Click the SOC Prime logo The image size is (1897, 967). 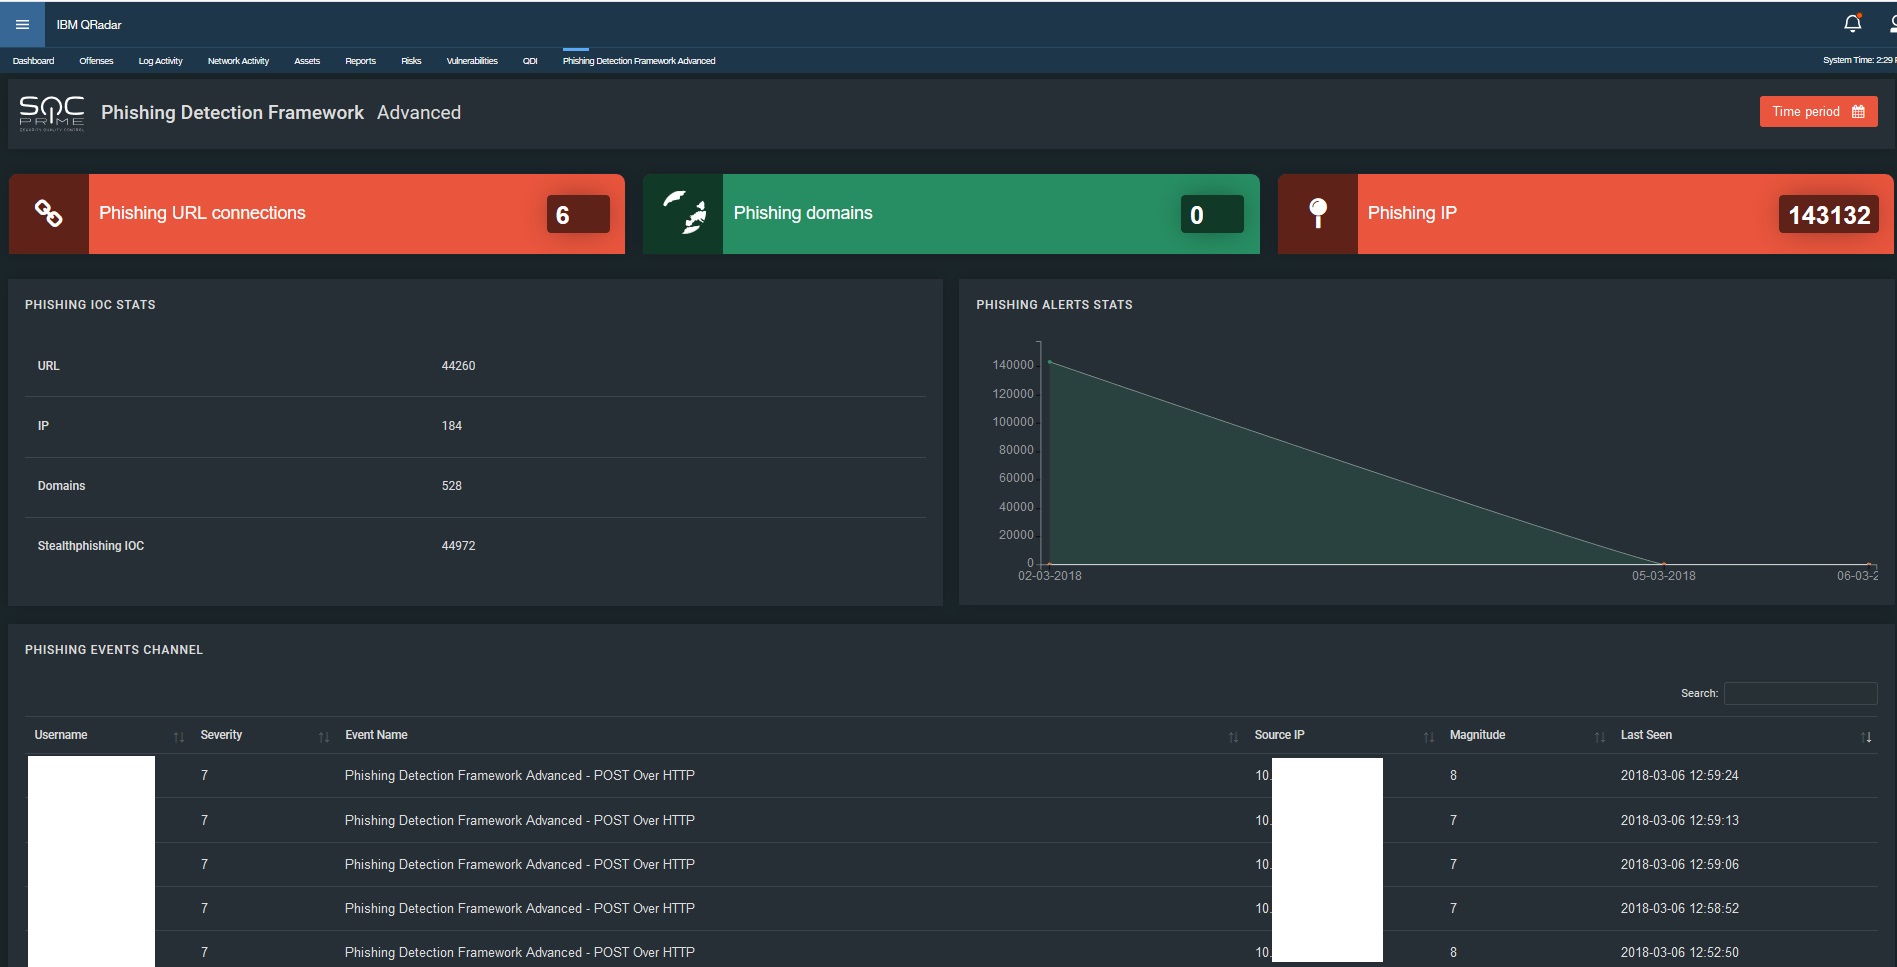52,113
